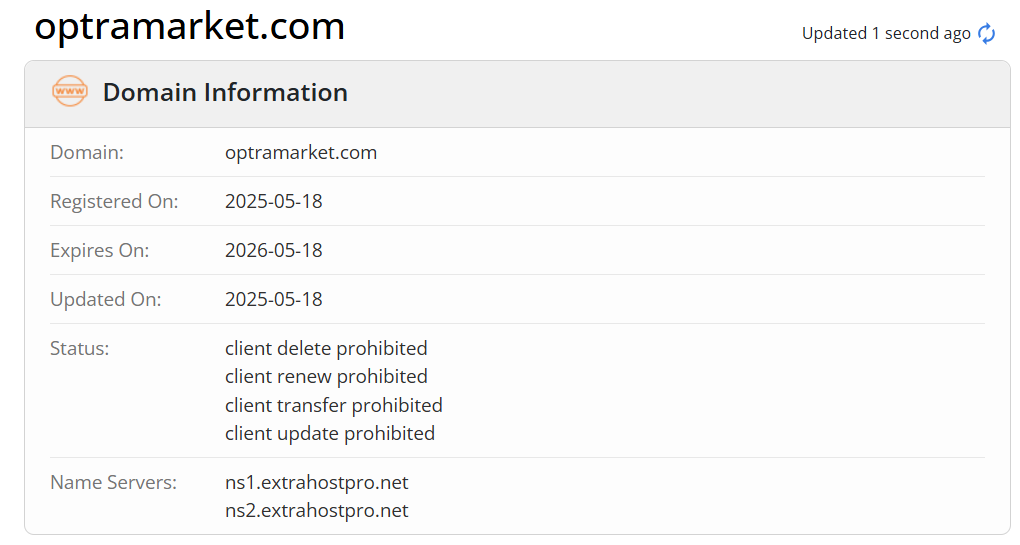Click the 'Name Servers:' label
This screenshot has height=545, width=1020.
[113, 483]
